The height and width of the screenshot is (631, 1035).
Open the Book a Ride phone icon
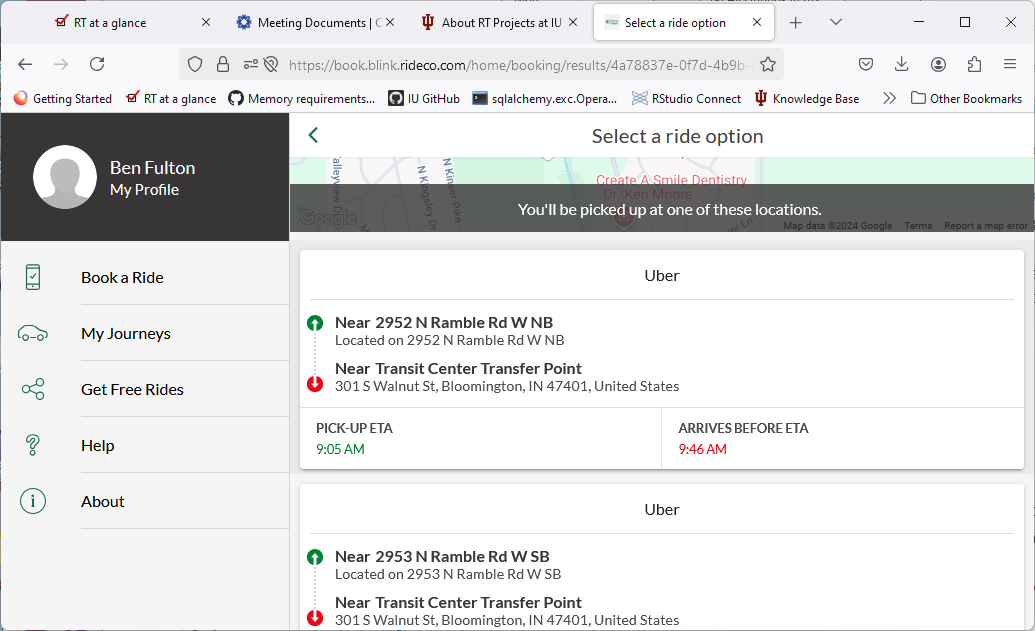pos(33,277)
